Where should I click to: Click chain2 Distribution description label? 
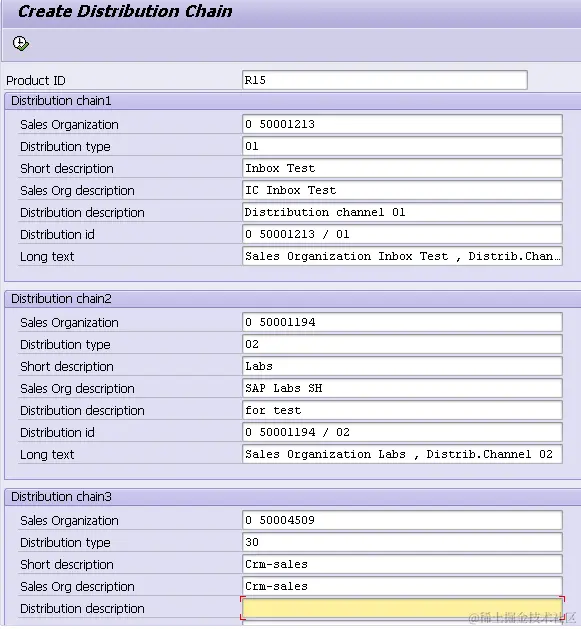tap(82, 411)
